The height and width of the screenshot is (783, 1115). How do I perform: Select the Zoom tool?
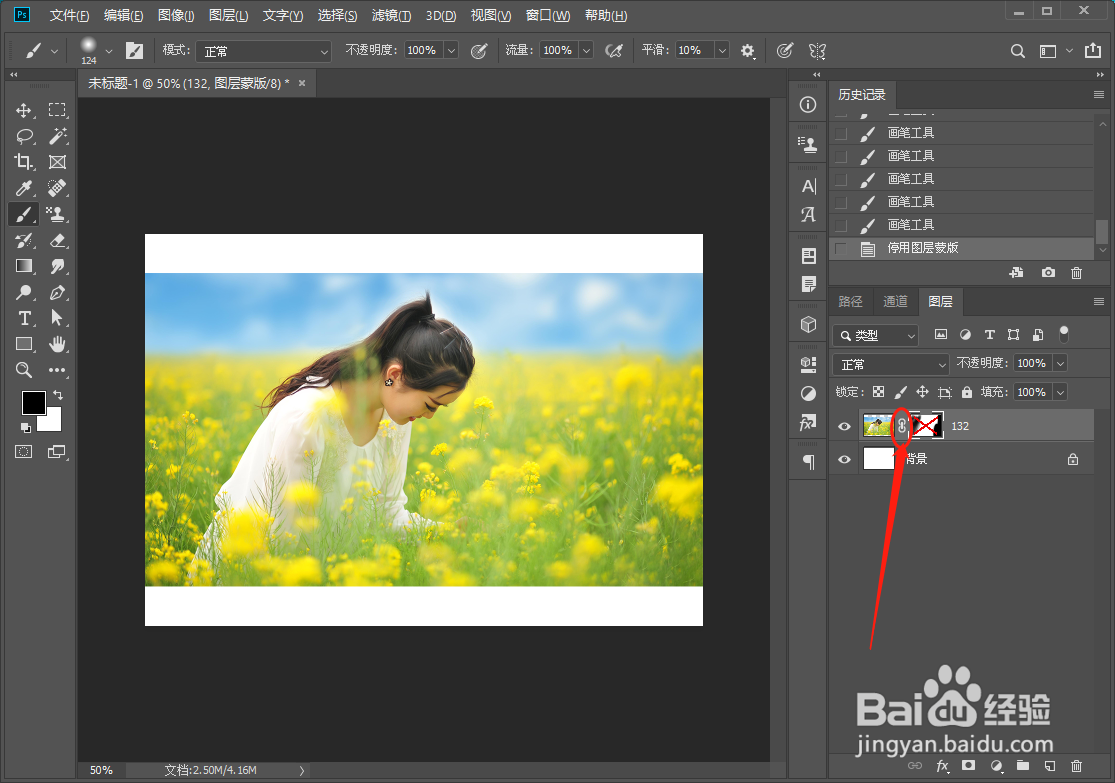pos(23,370)
